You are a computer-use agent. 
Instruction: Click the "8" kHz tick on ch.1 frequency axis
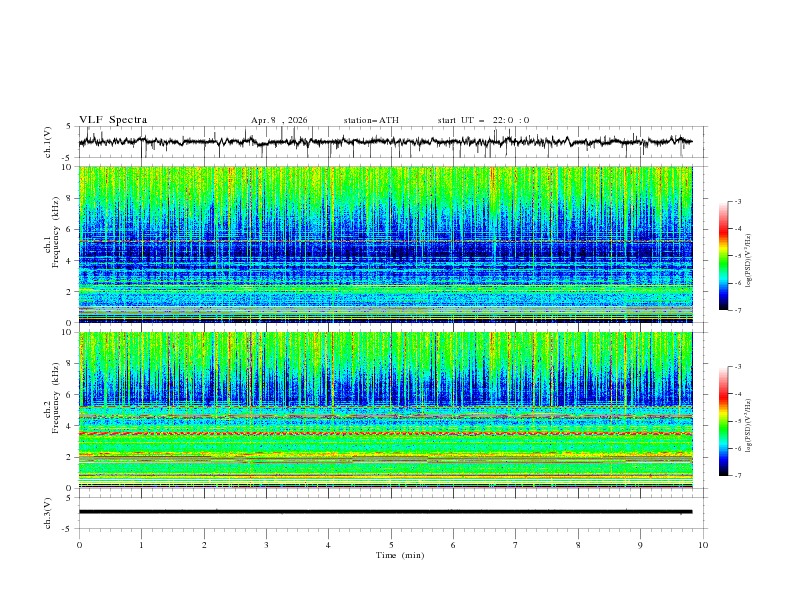pos(69,198)
